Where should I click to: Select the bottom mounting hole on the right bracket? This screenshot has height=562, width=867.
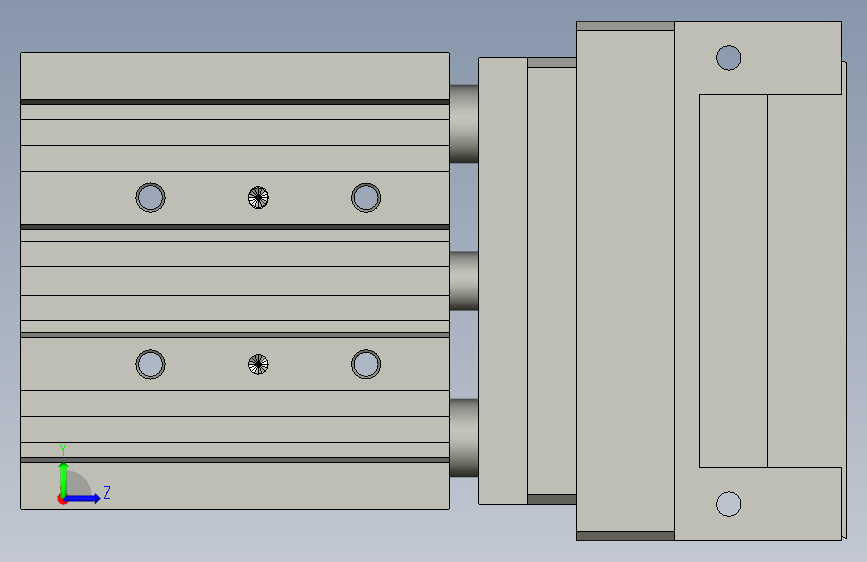(728, 504)
